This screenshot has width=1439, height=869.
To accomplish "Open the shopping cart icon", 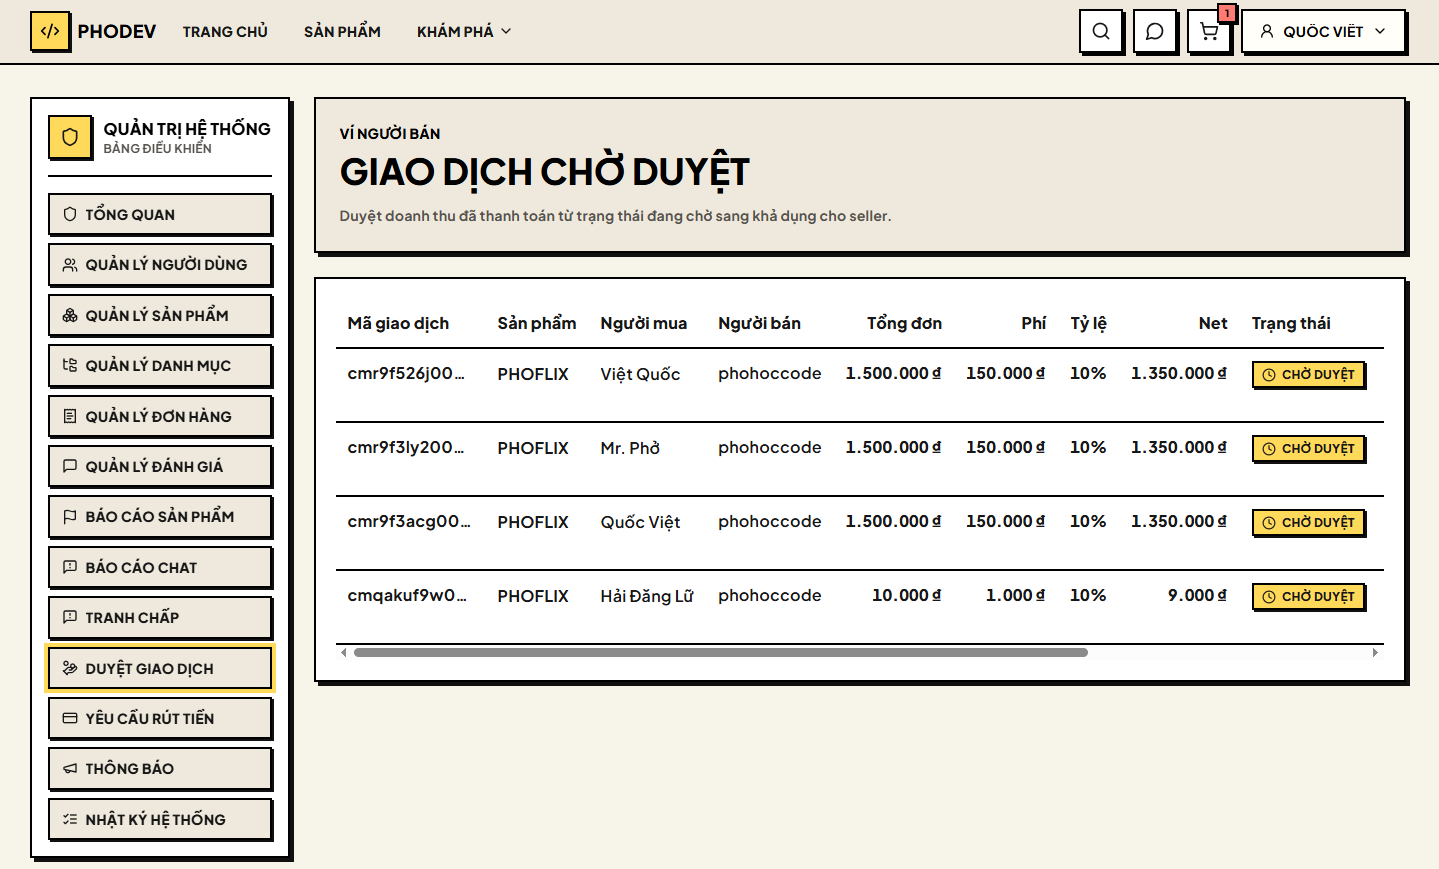I will 1209,31.
